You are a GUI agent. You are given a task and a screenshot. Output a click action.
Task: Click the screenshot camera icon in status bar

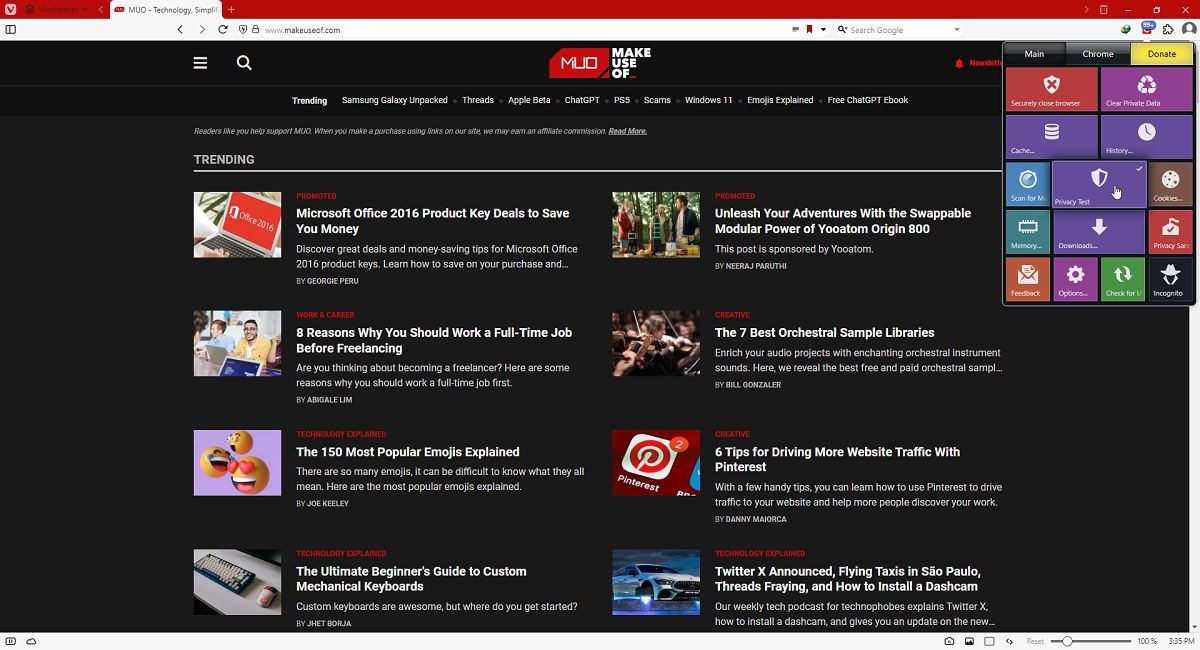tap(950, 641)
